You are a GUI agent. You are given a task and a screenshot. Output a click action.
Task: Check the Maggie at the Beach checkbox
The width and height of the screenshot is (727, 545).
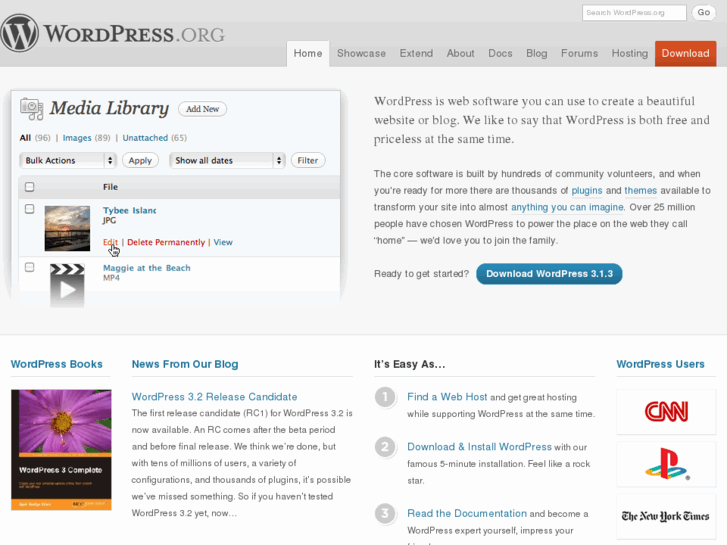30,267
